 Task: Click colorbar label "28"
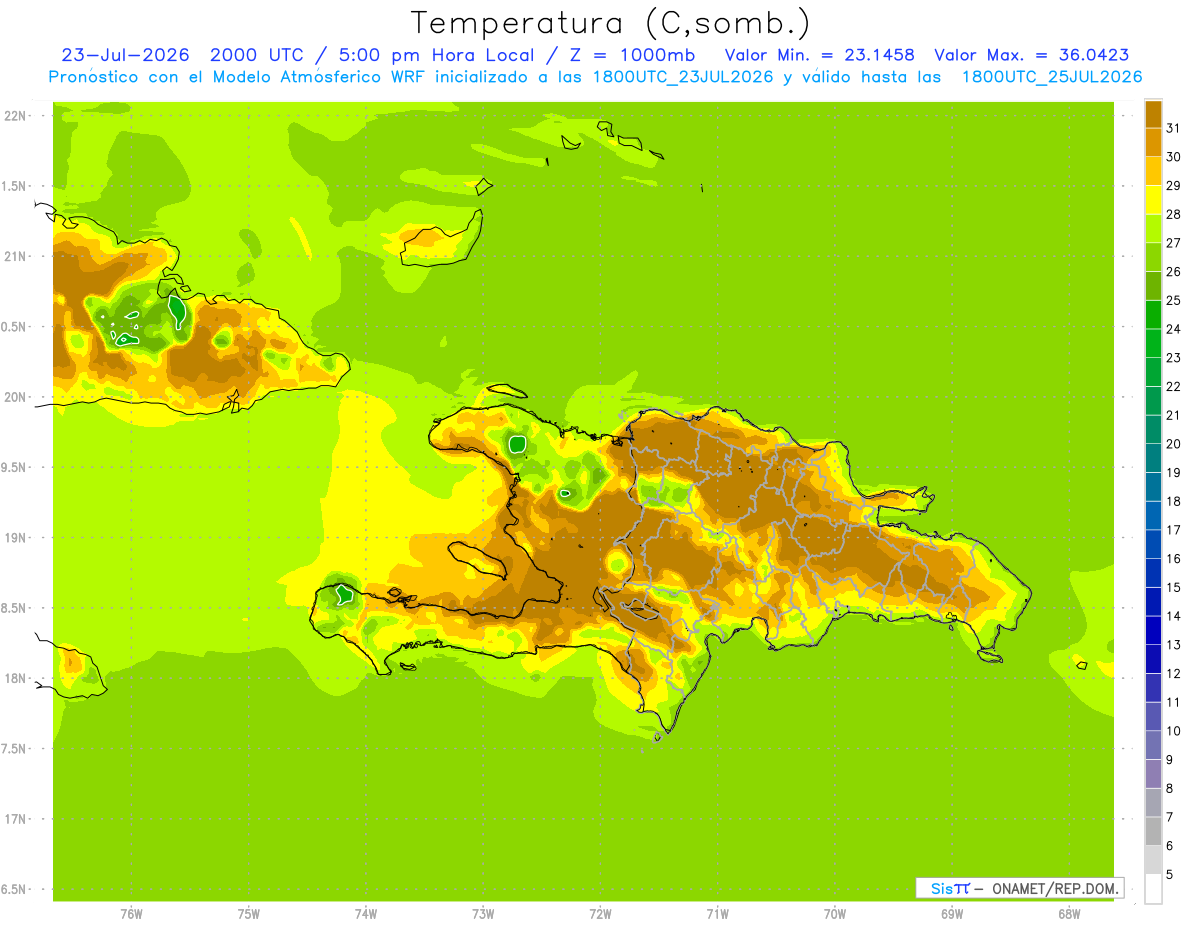1173,214
